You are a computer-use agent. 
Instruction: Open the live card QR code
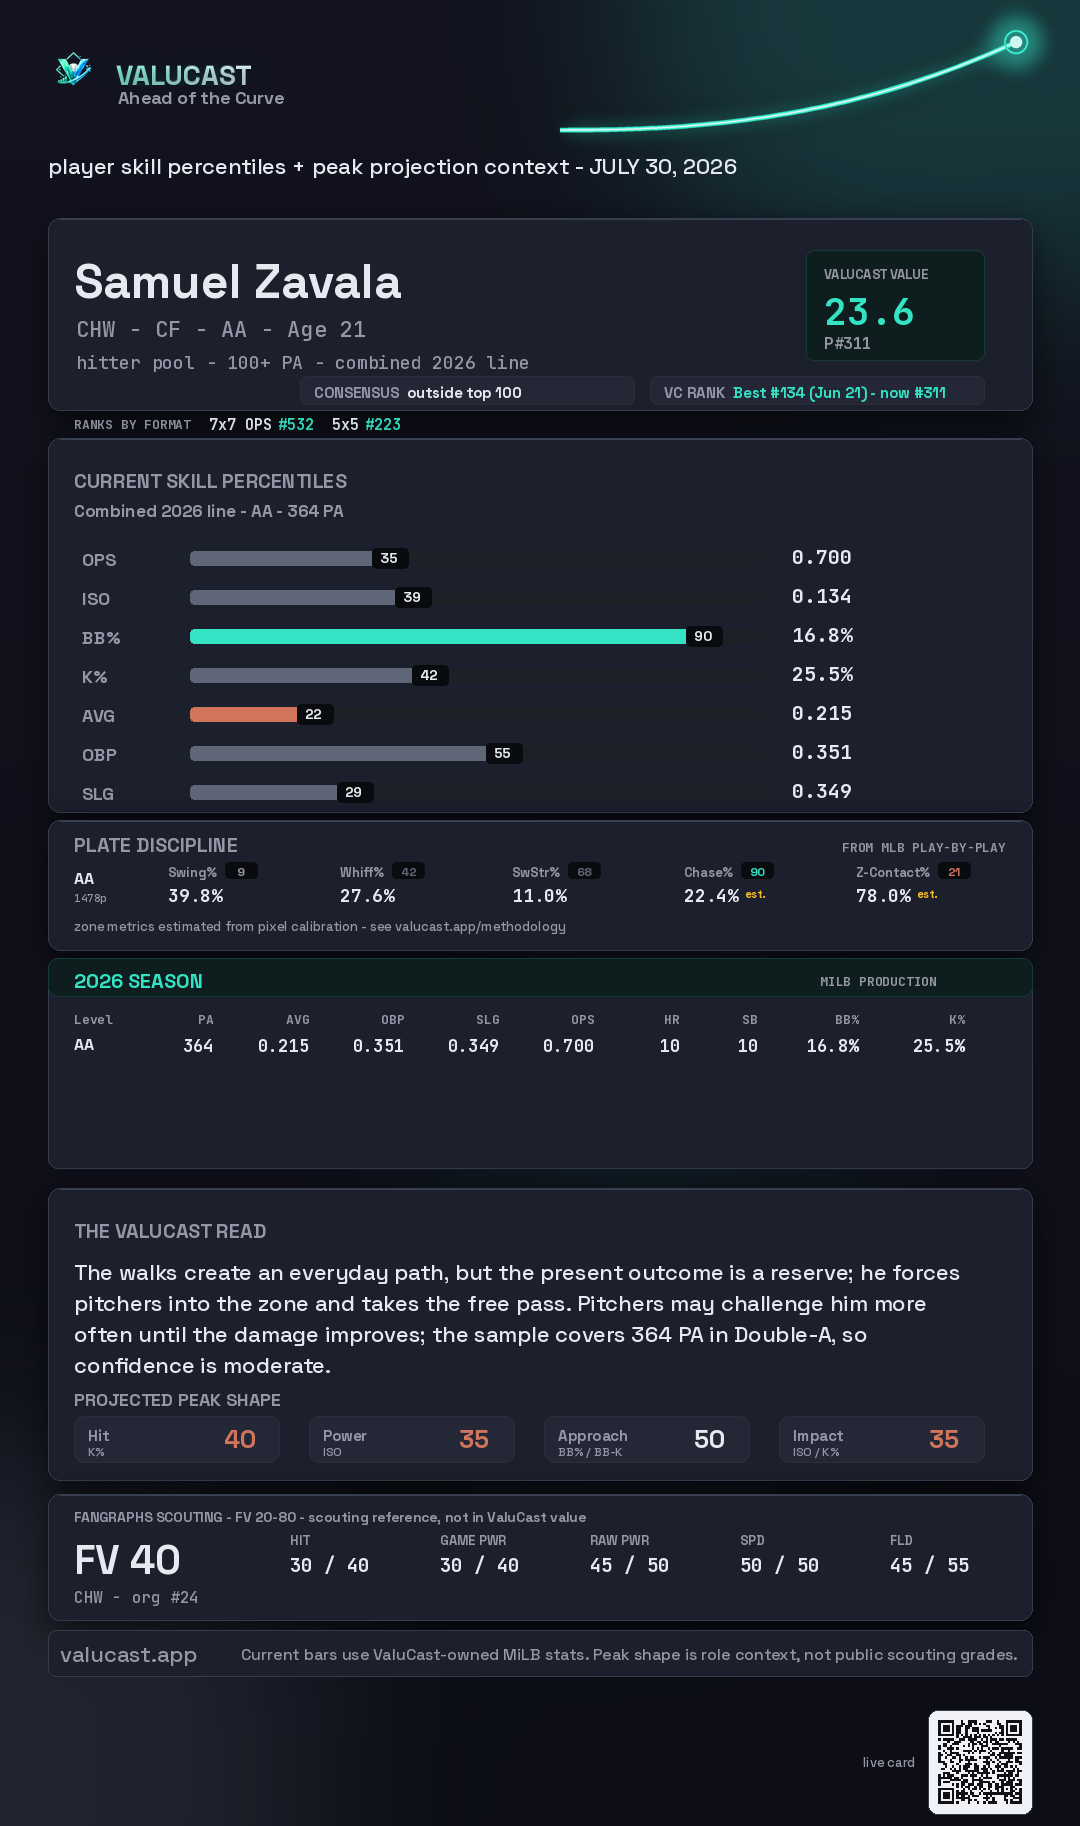click(980, 1762)
